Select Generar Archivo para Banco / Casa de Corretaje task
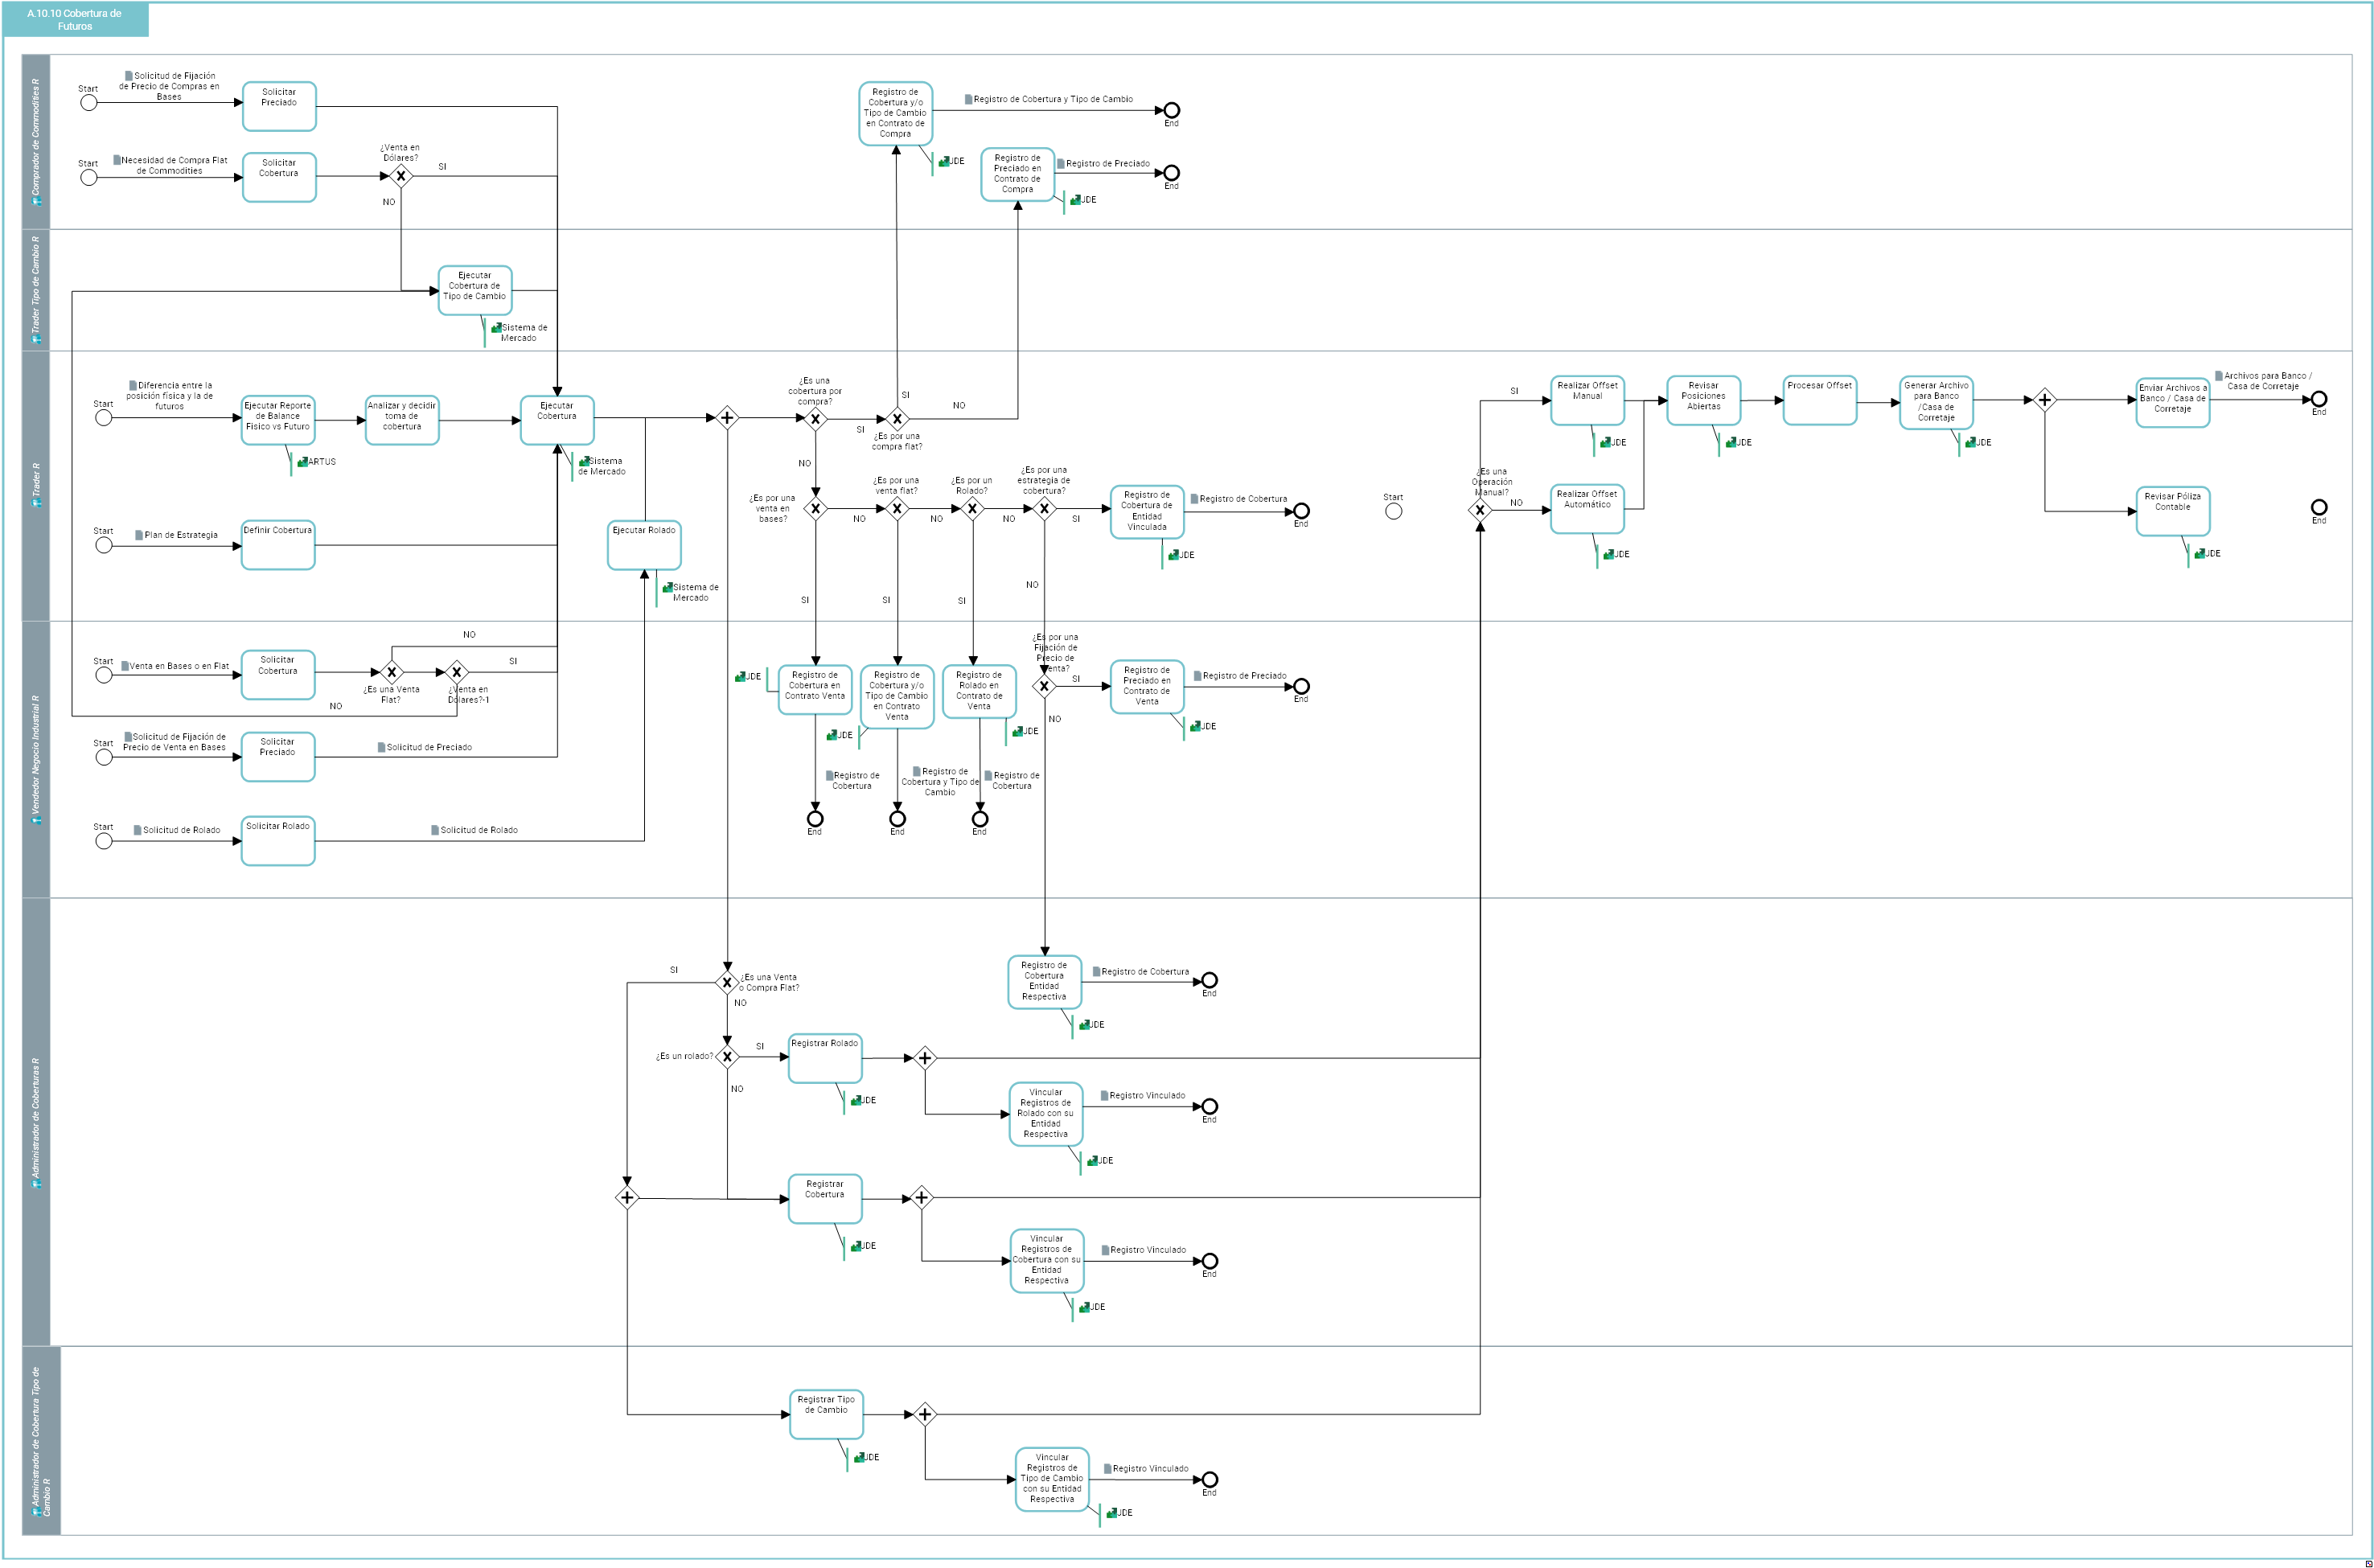The height and width of the screenshot is (1568, 2374). point(1937,403)
